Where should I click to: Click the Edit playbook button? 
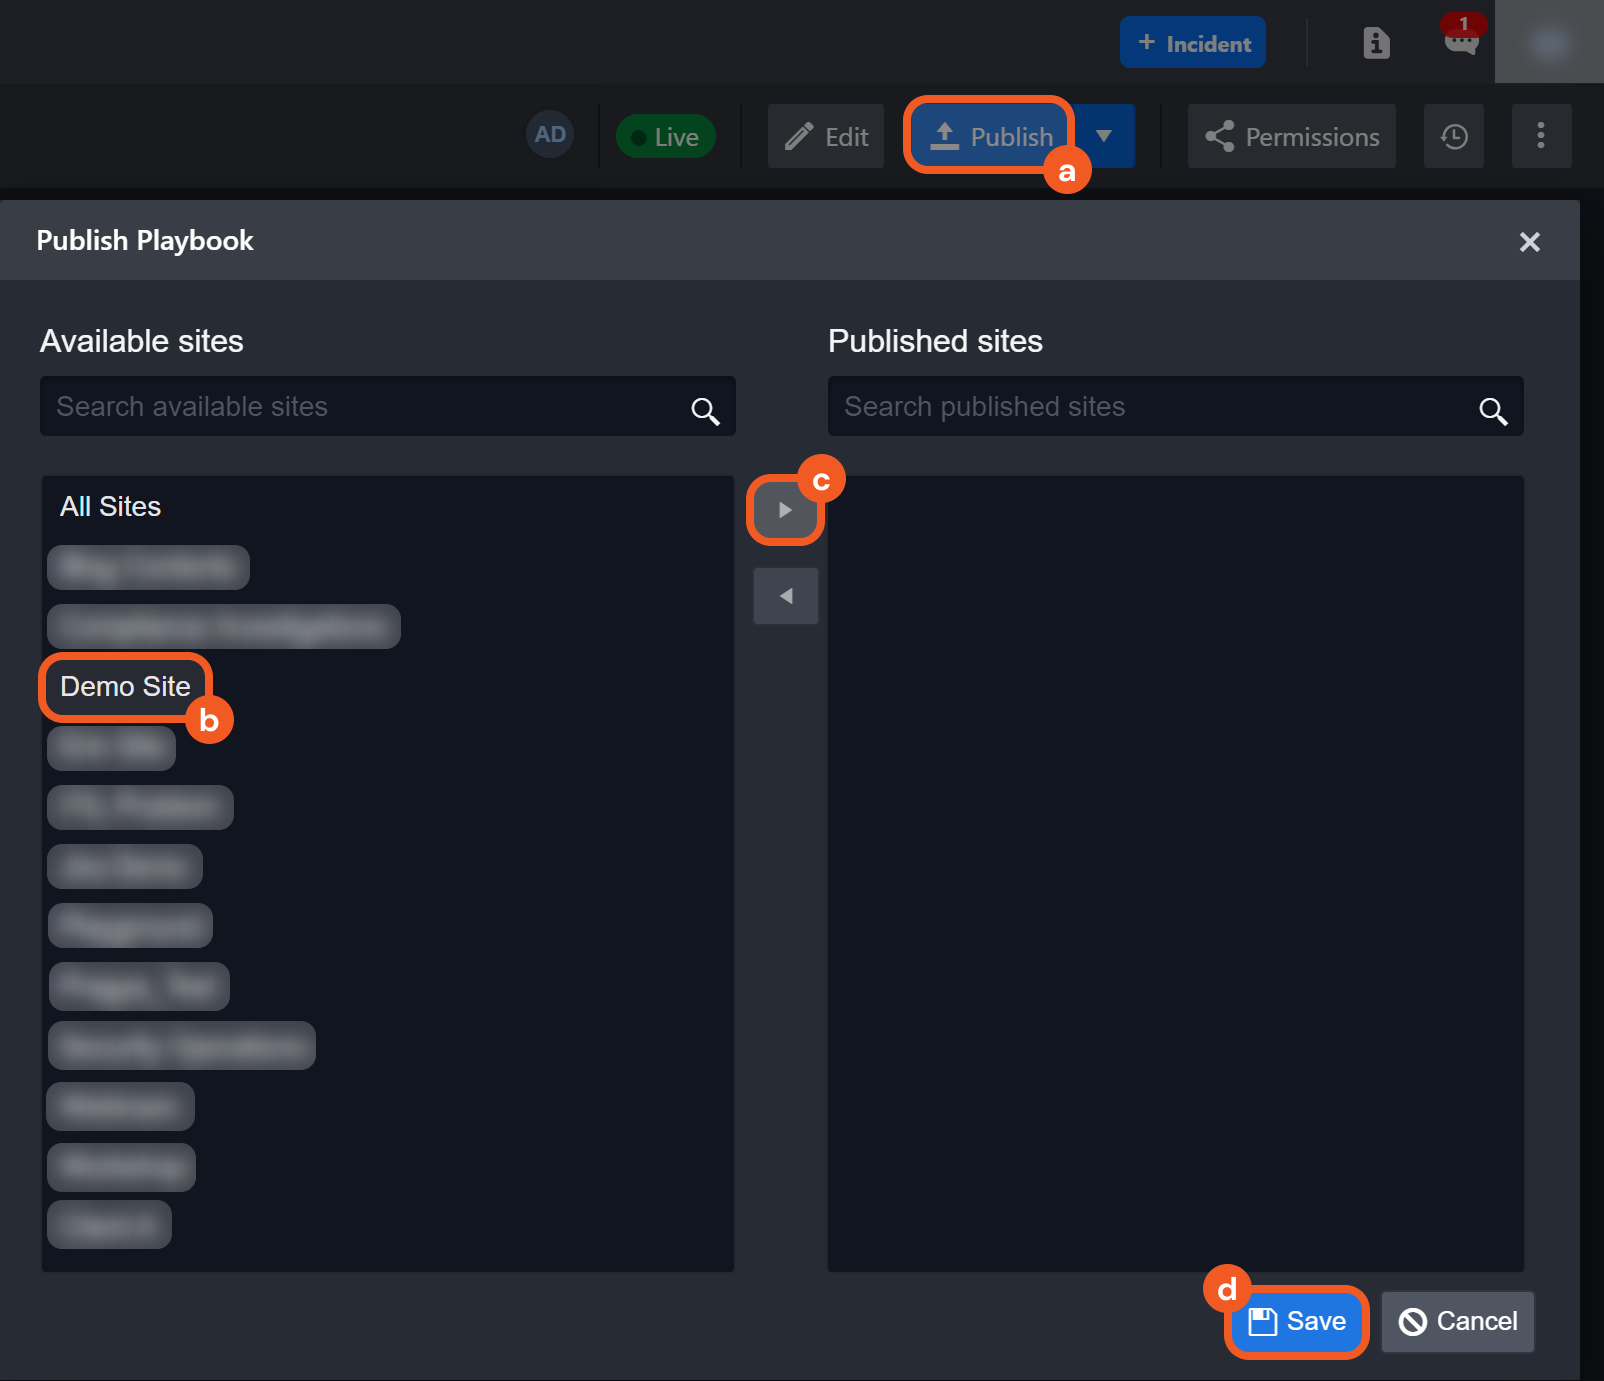pos(826,137)
